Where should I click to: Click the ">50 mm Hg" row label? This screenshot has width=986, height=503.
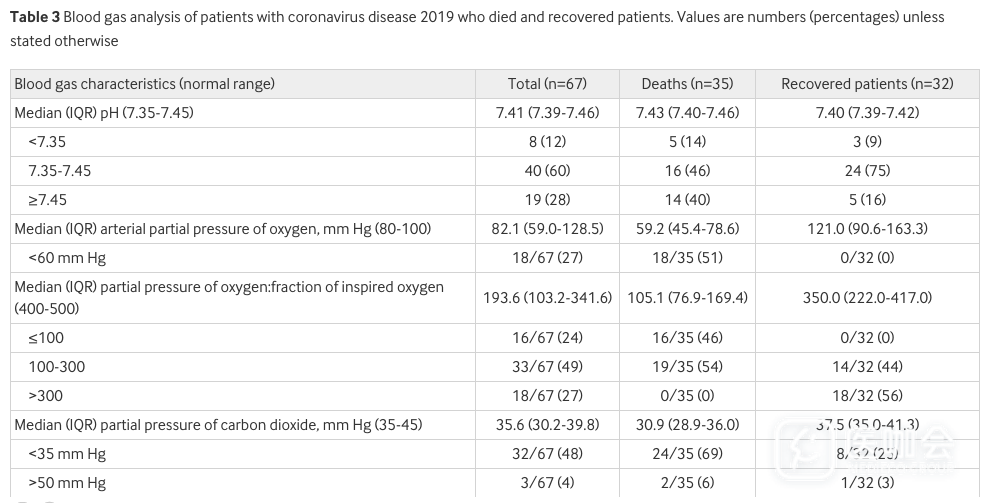coord(67,483)
